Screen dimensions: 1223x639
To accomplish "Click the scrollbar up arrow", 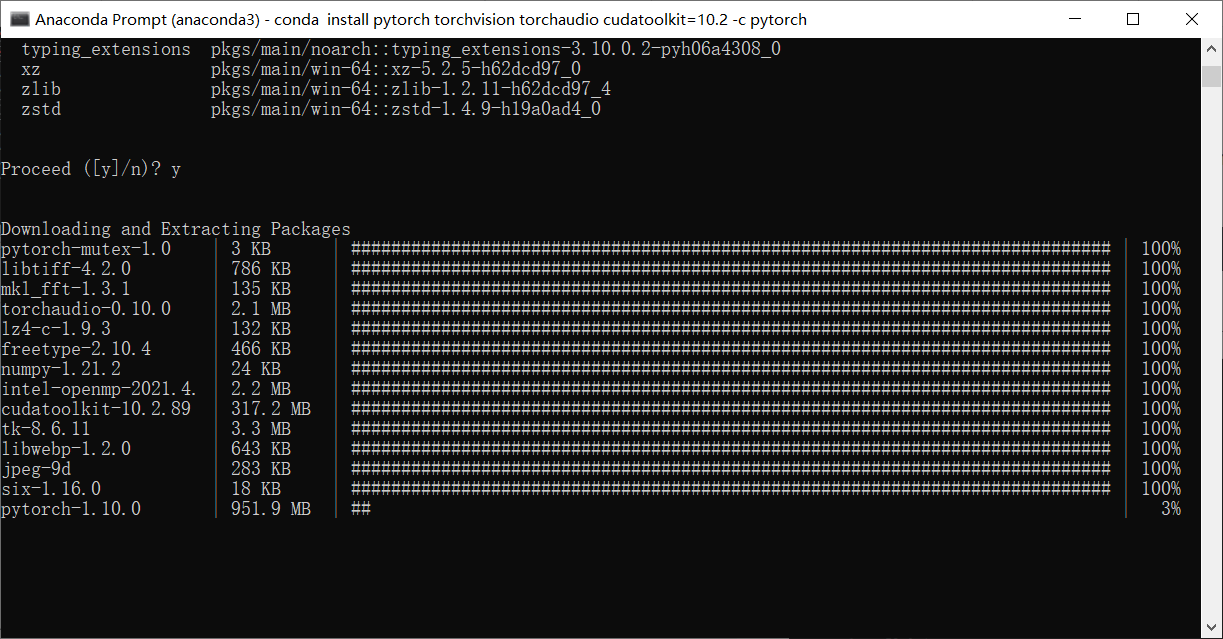I will coord(1211,48).
